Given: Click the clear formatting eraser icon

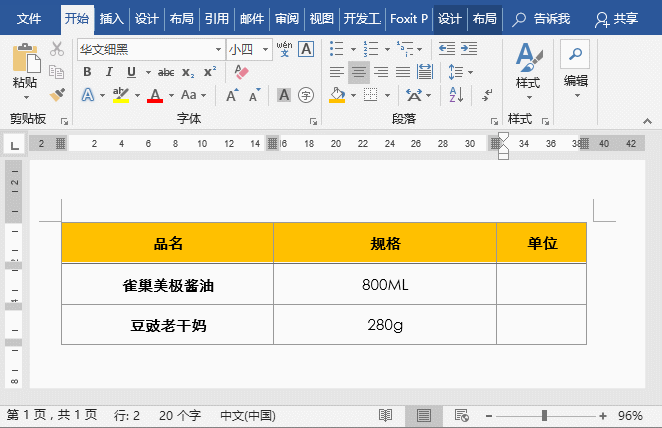Looking at the screenshot, I should click(240, 72).
